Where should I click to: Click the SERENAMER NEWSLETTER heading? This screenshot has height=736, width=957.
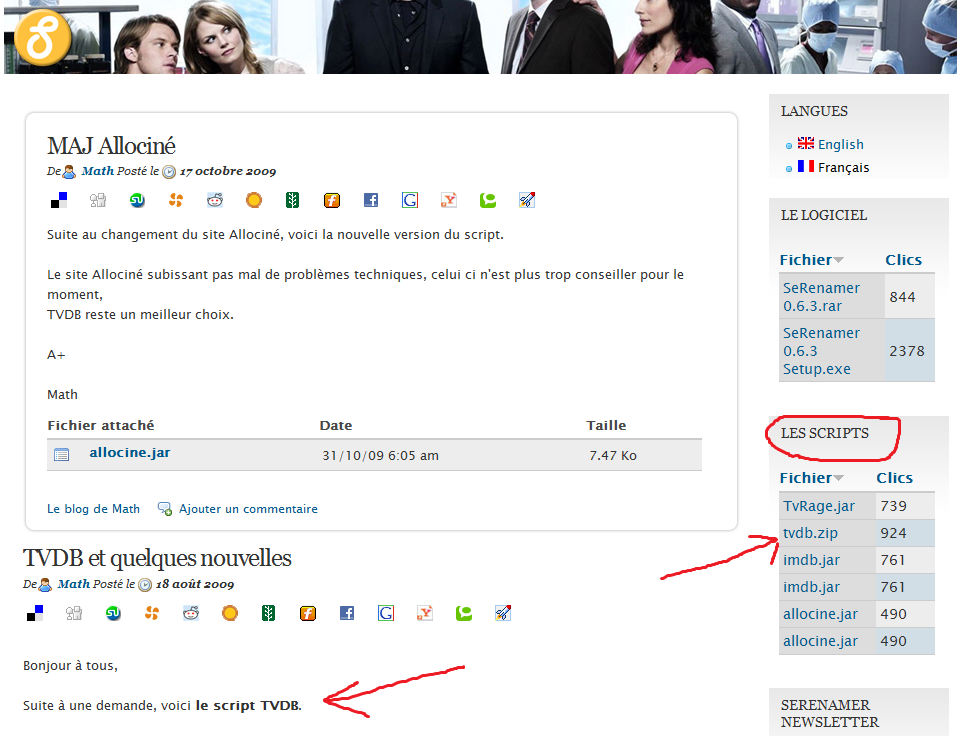click(830, 713)
